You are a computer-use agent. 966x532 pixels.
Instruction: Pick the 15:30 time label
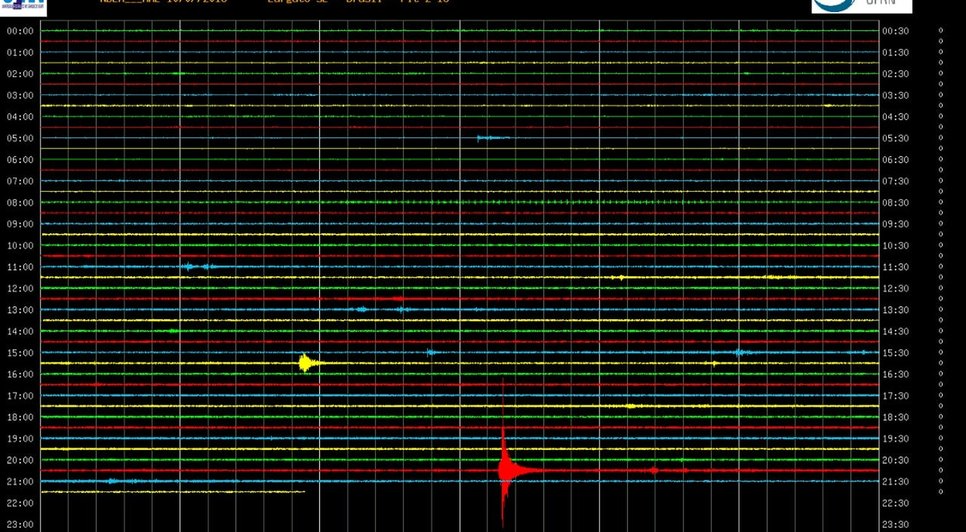click(896, 353)
